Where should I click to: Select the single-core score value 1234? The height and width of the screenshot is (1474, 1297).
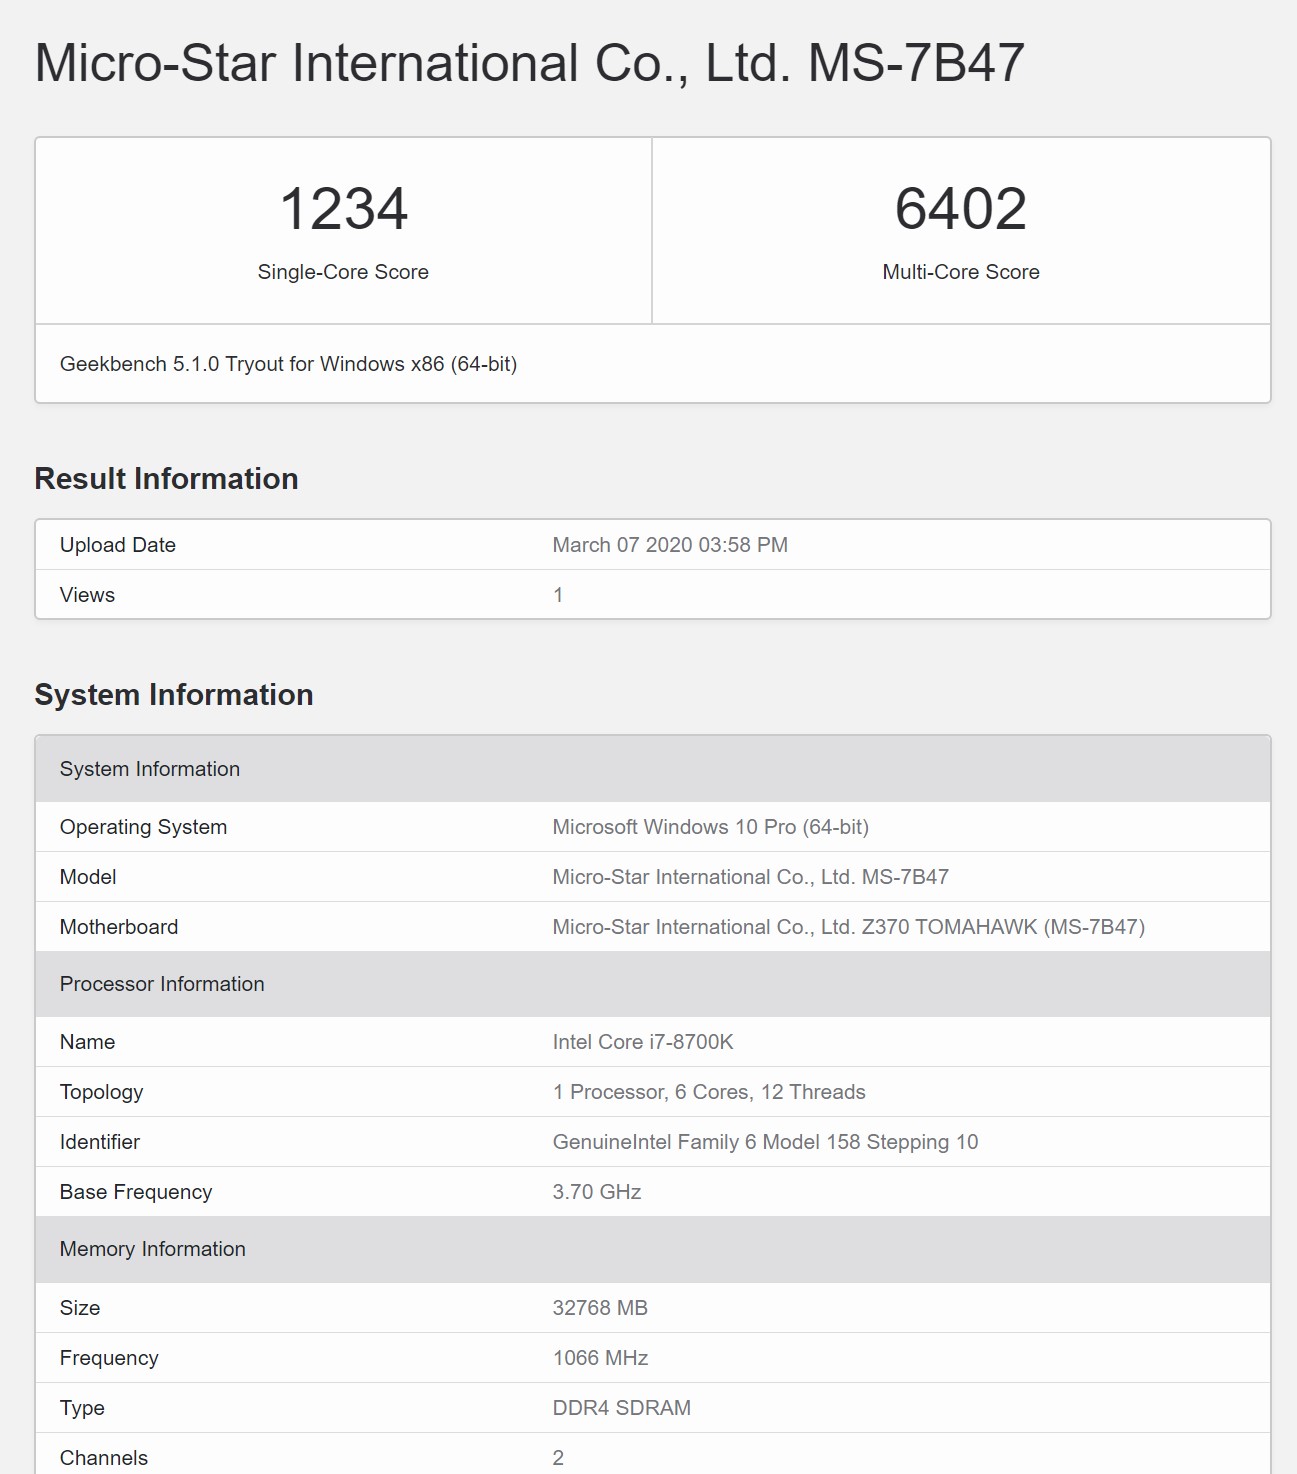click(343, 209)
